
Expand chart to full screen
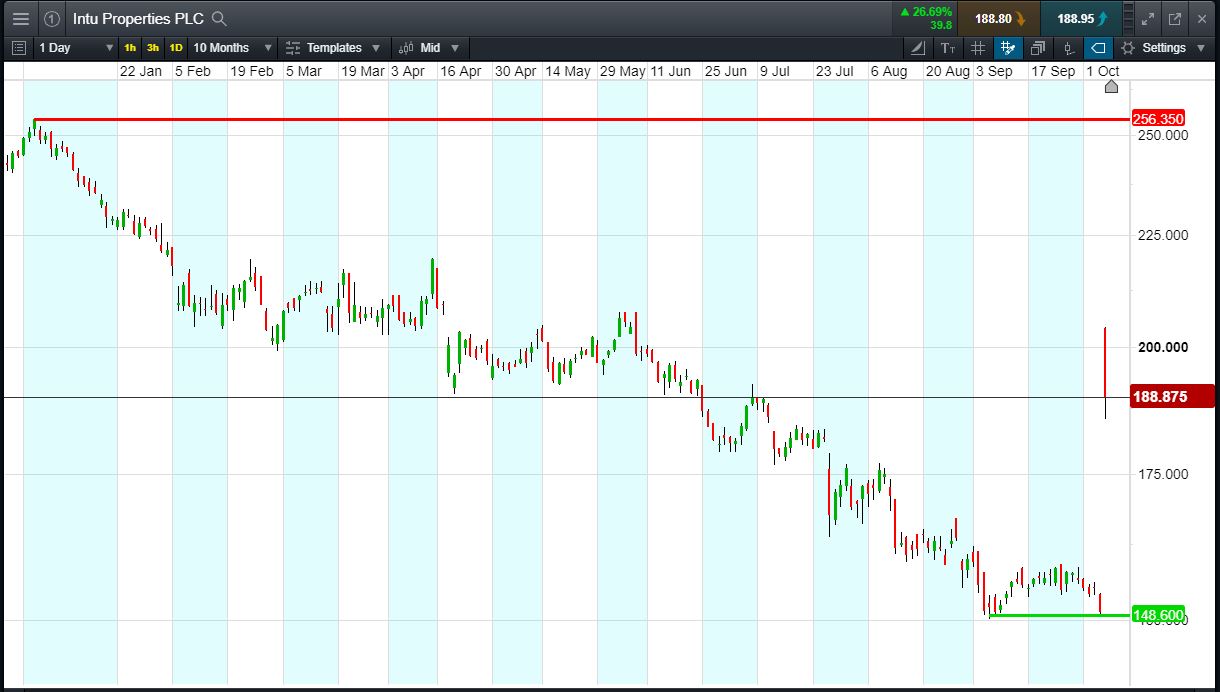[1148, 18]
